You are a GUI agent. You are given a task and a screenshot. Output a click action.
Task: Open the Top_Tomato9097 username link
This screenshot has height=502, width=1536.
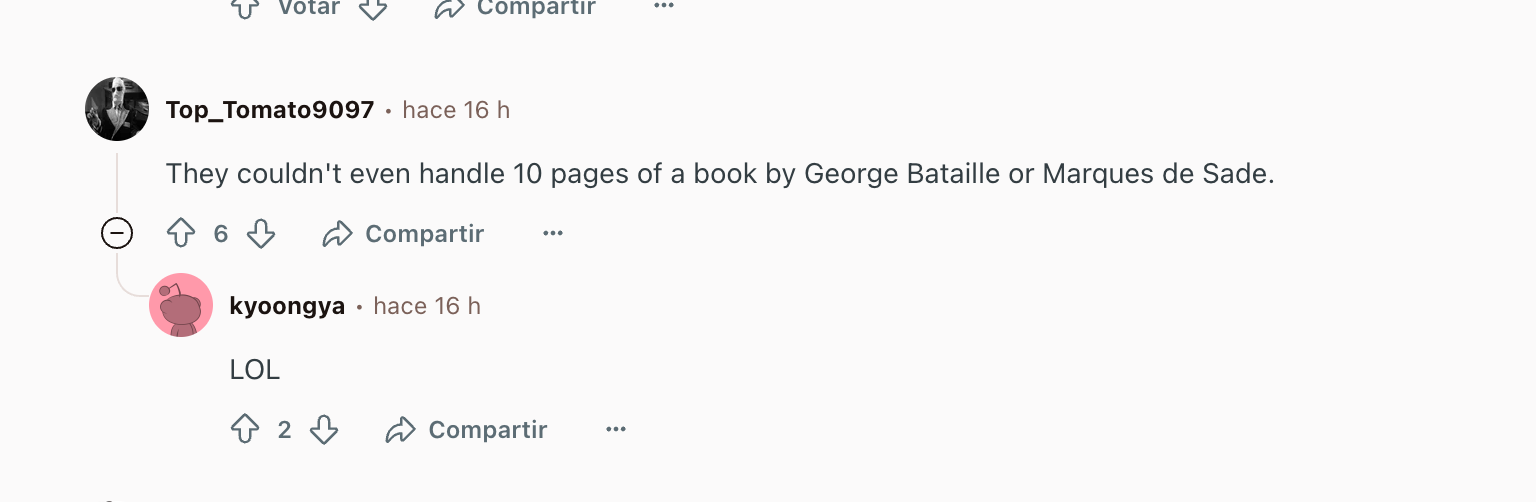(270, 110)
